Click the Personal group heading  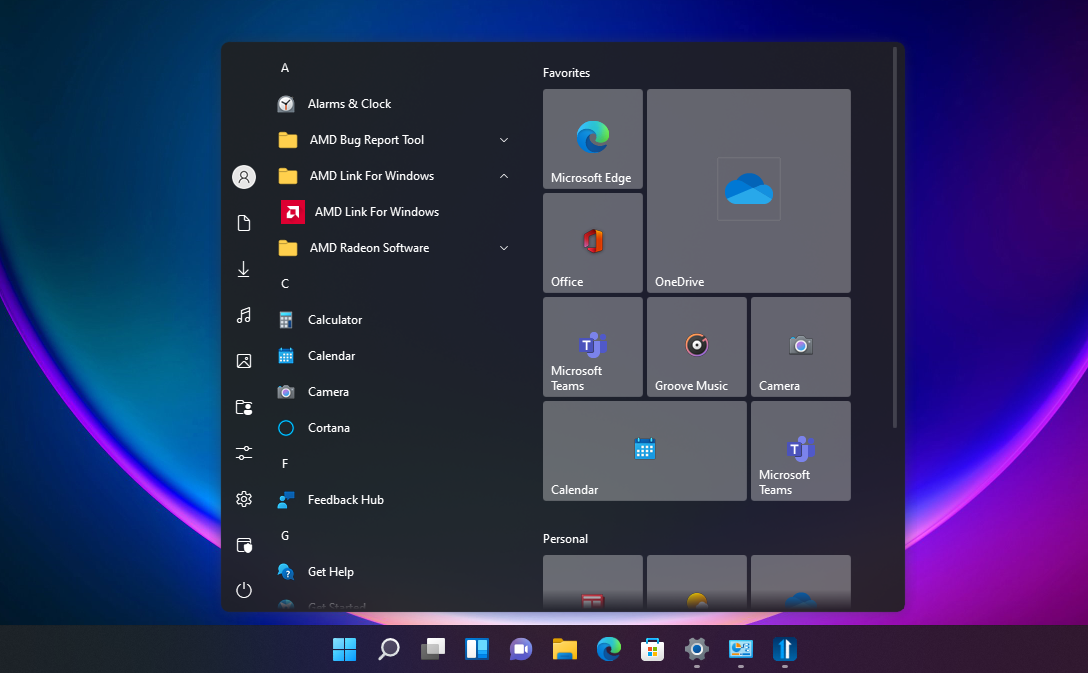coord(565,539)
